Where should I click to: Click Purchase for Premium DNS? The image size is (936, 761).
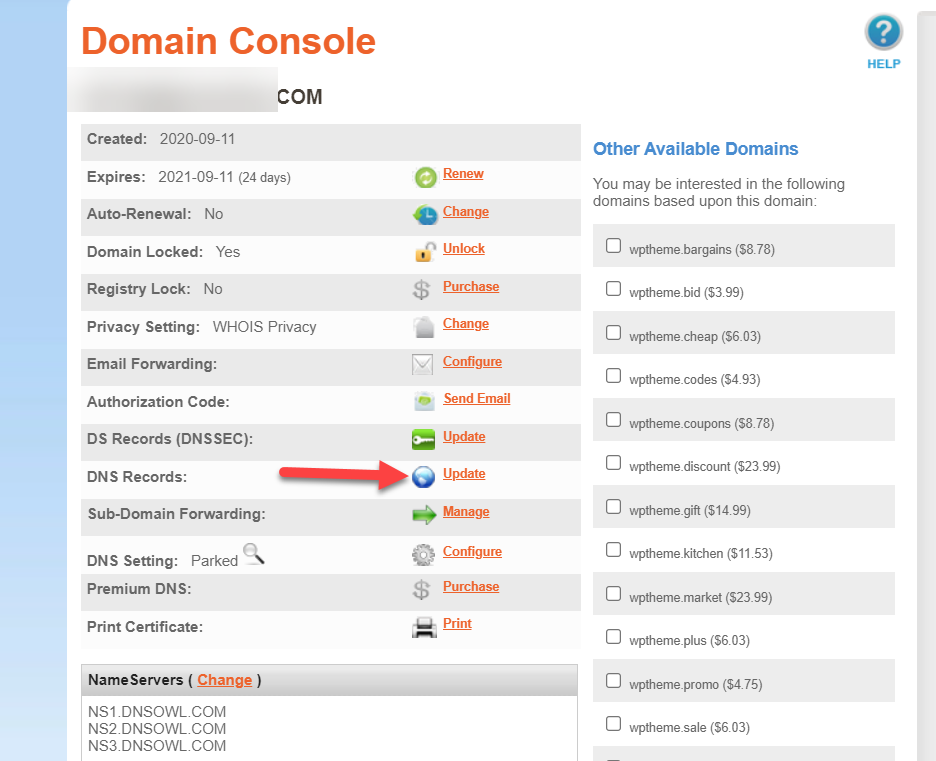471,587
